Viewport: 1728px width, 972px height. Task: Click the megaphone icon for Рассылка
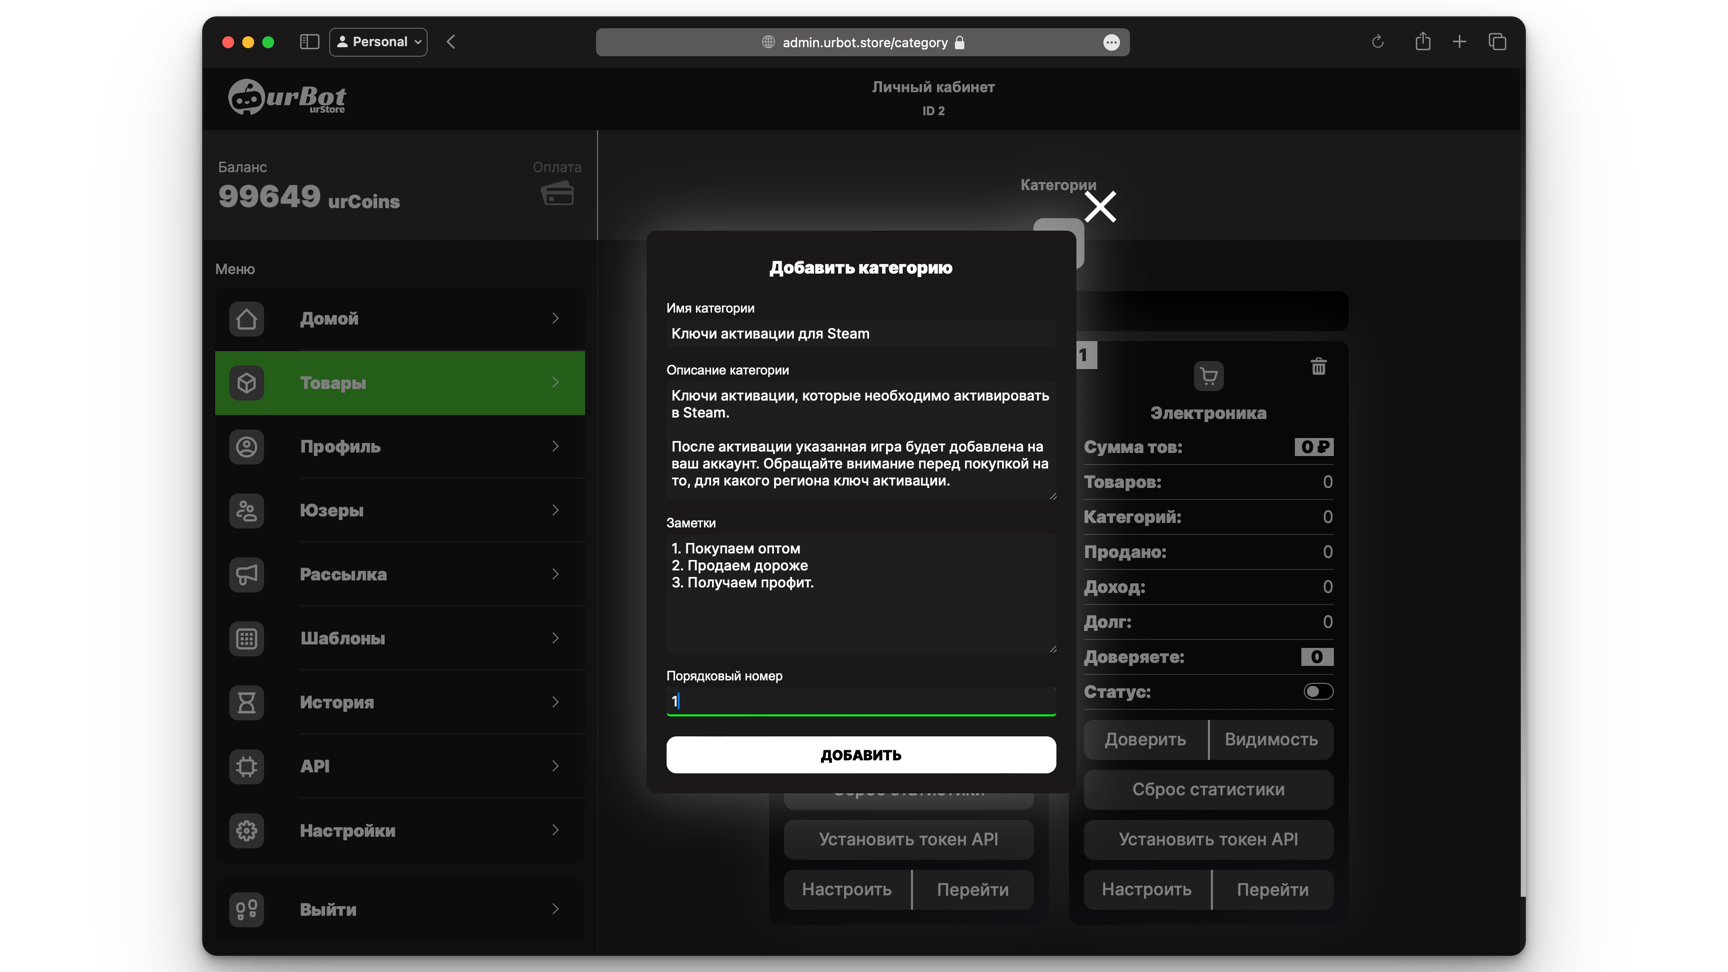point(246,575)
